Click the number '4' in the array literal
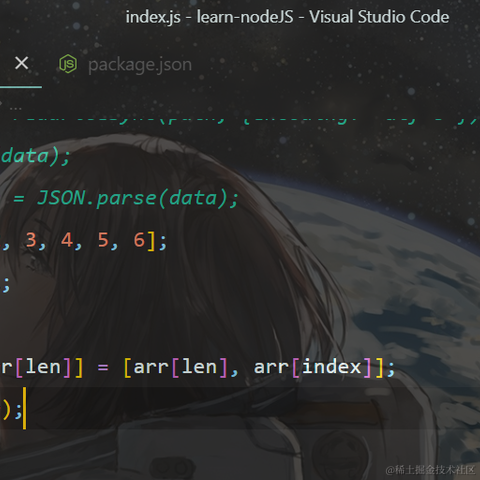Viewport: 480px width, 480px height. coord(67,240)
